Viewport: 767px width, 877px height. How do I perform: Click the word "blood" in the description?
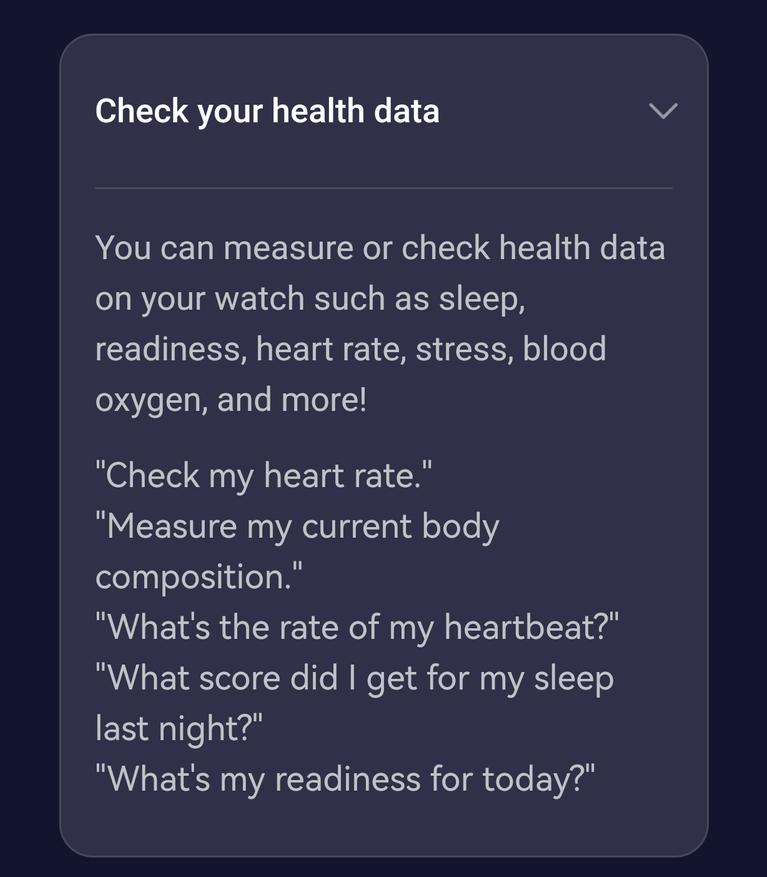tap(564, 349)
